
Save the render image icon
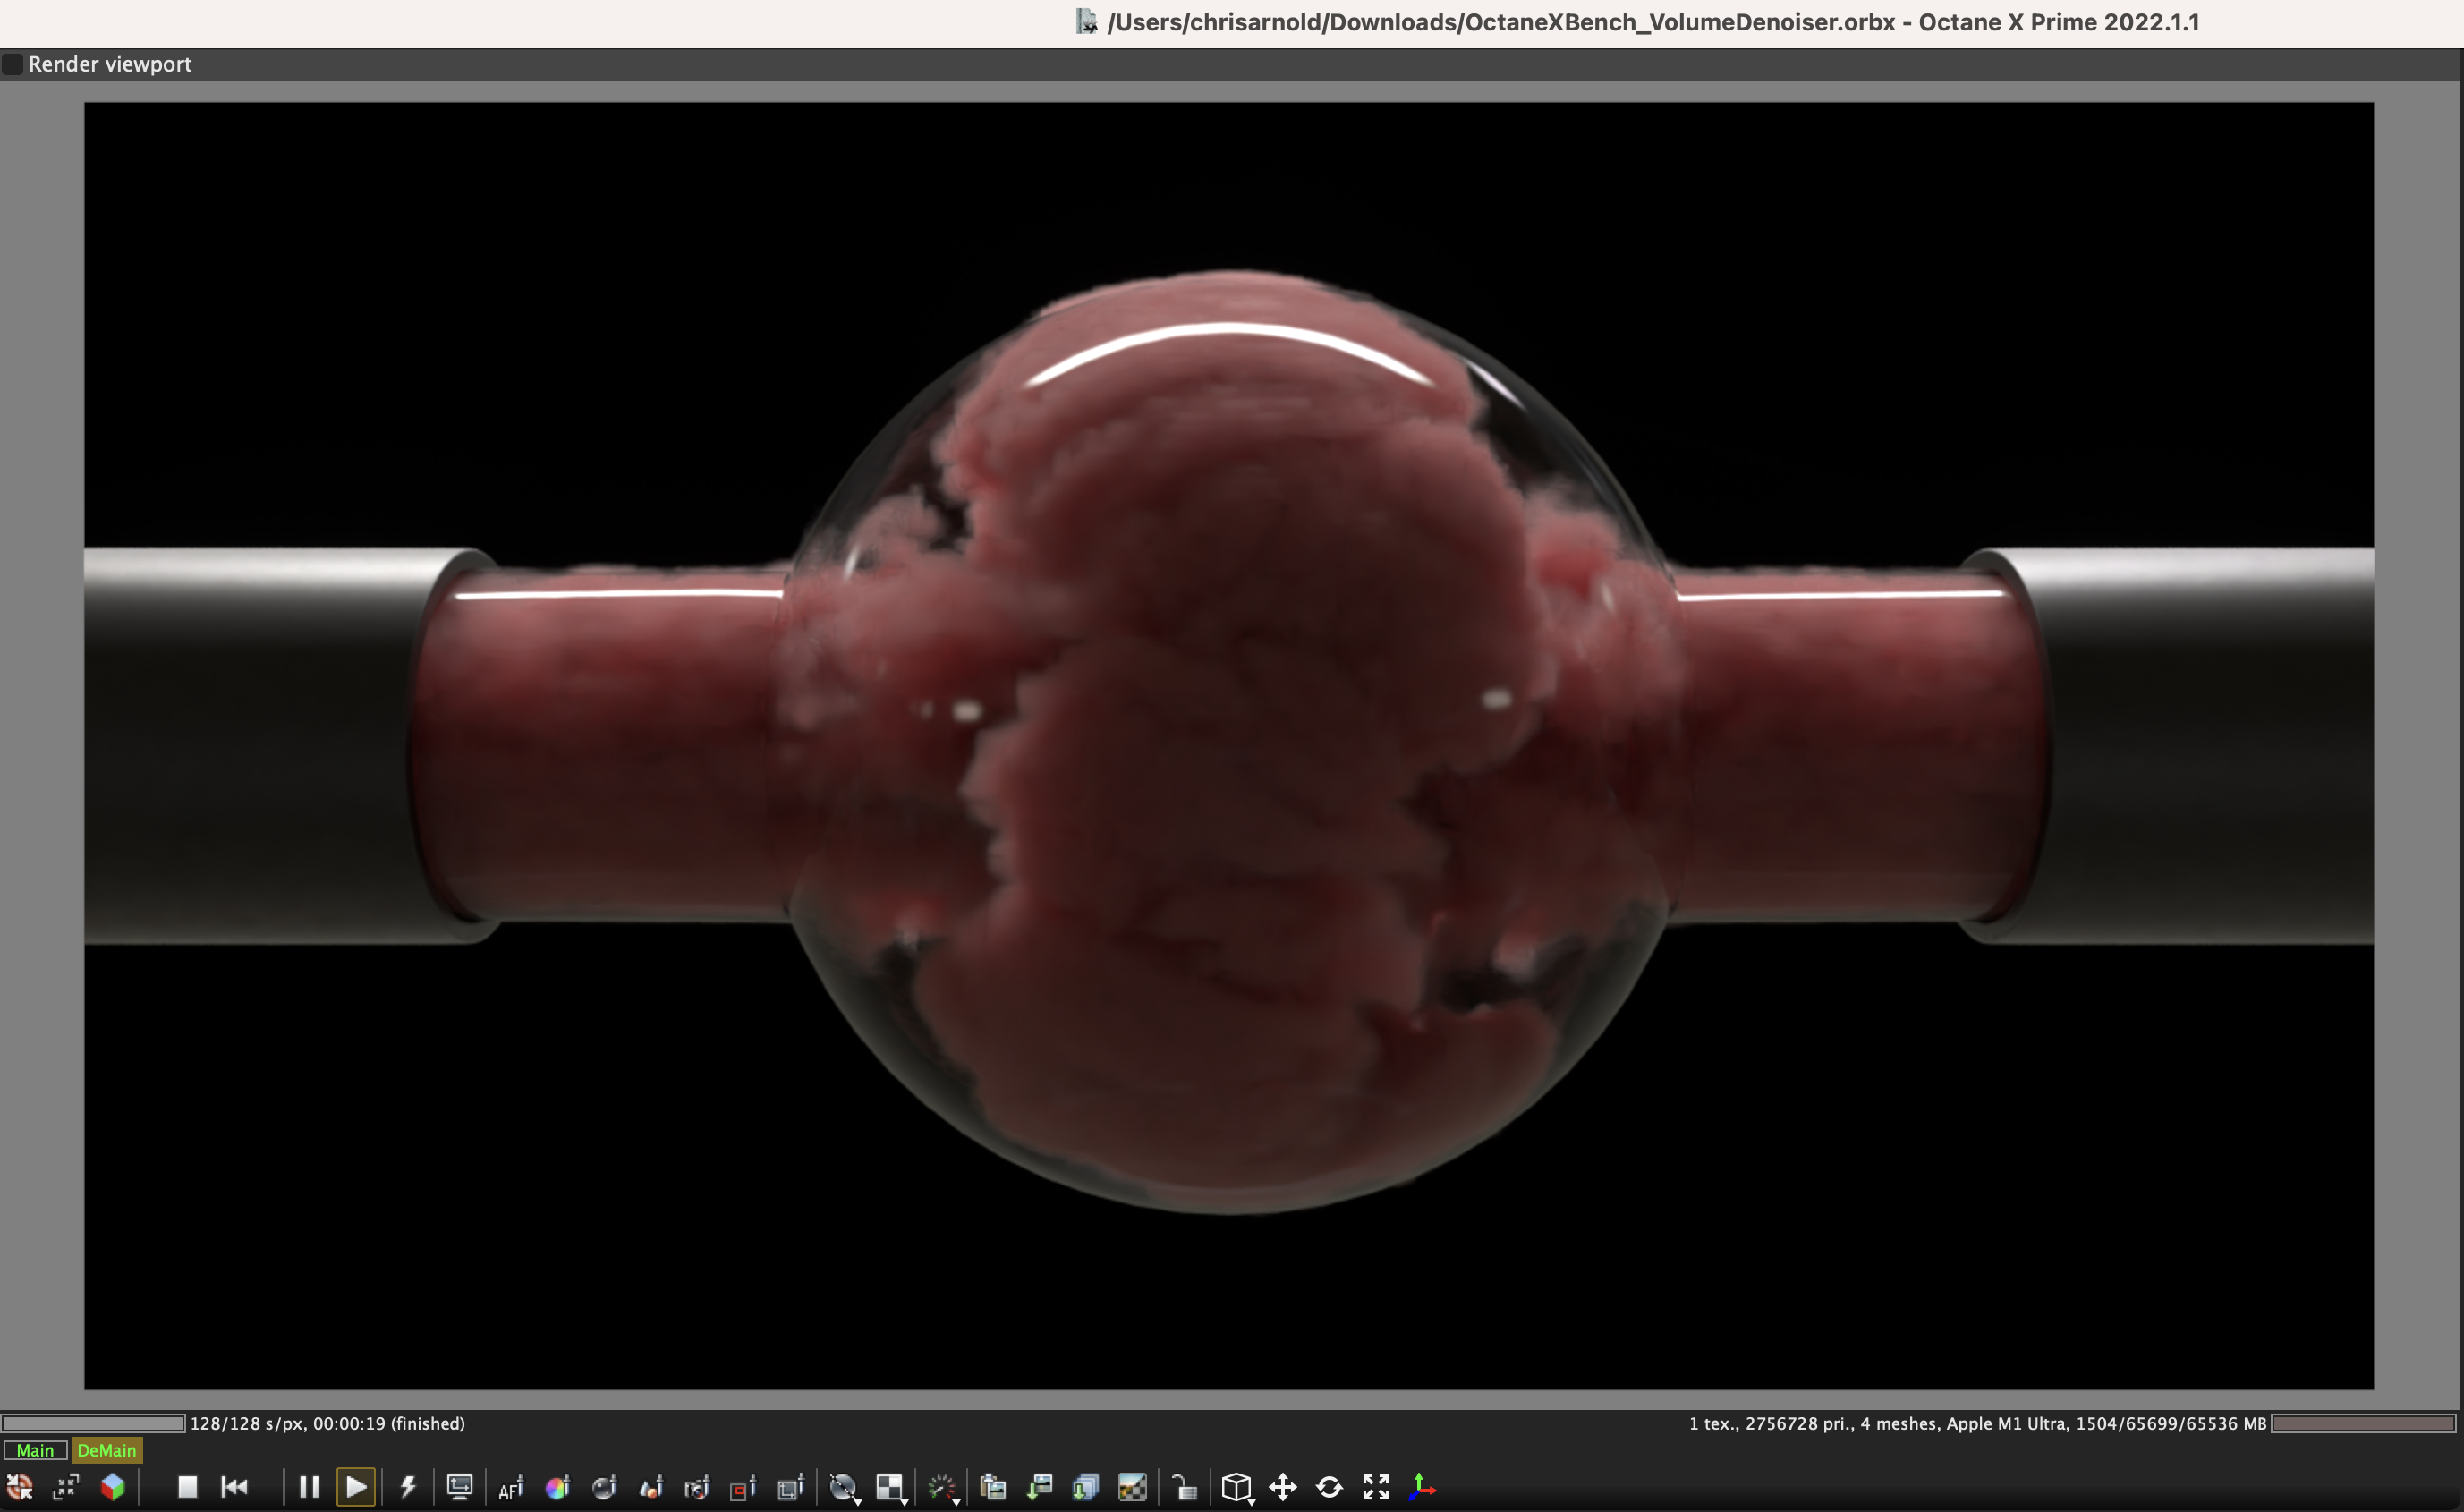[1040, 1487]
